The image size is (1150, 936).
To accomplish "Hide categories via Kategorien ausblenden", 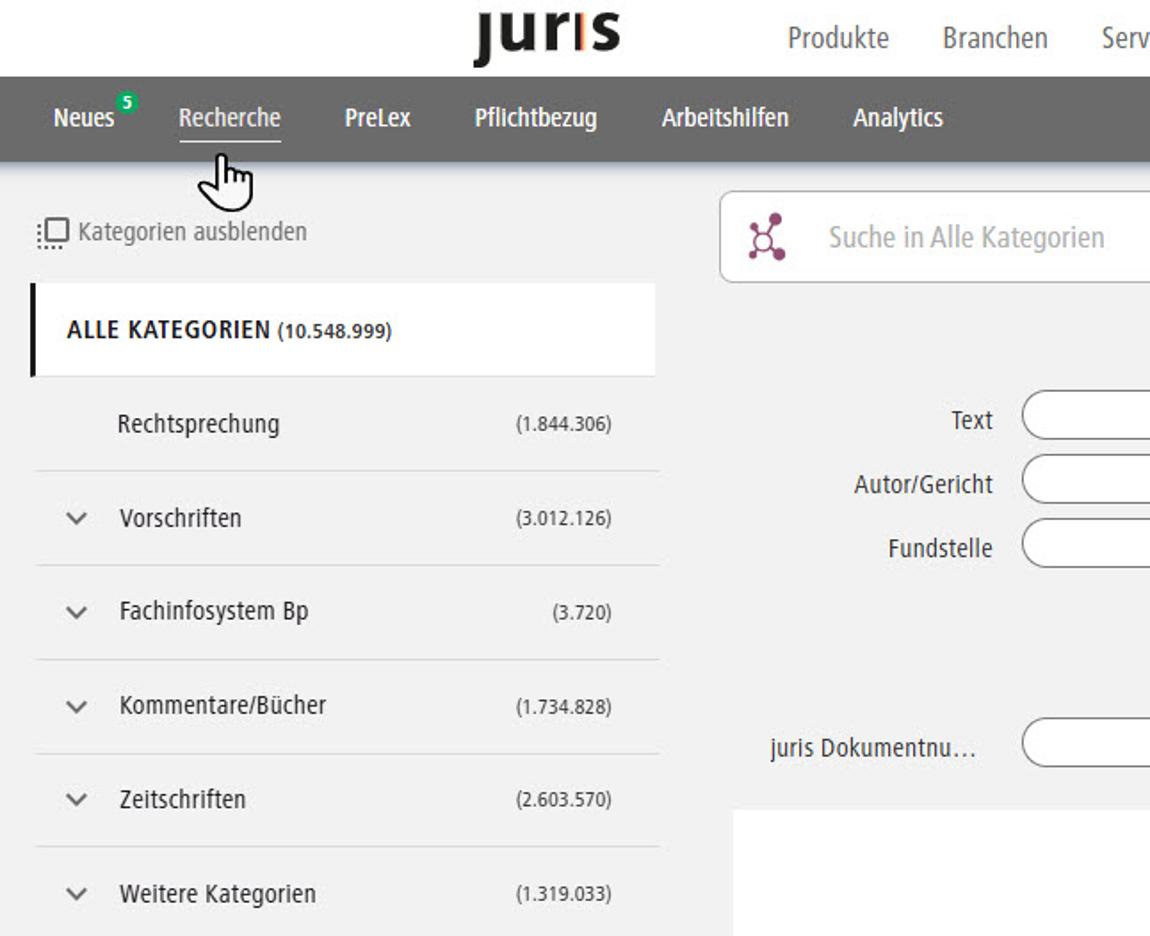I will (x=172, y=232).
